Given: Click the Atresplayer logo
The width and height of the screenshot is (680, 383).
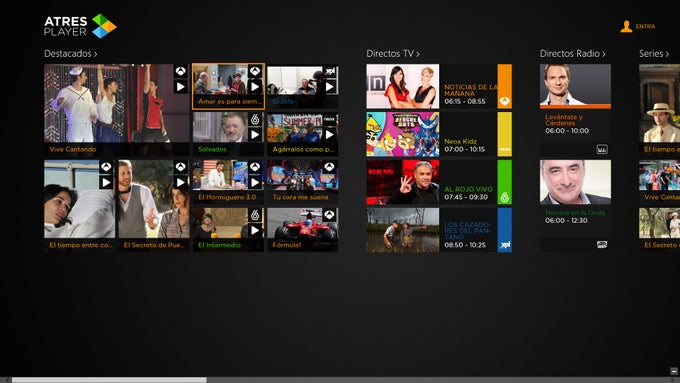Looking at the screenshot, I should coord(80,26).
